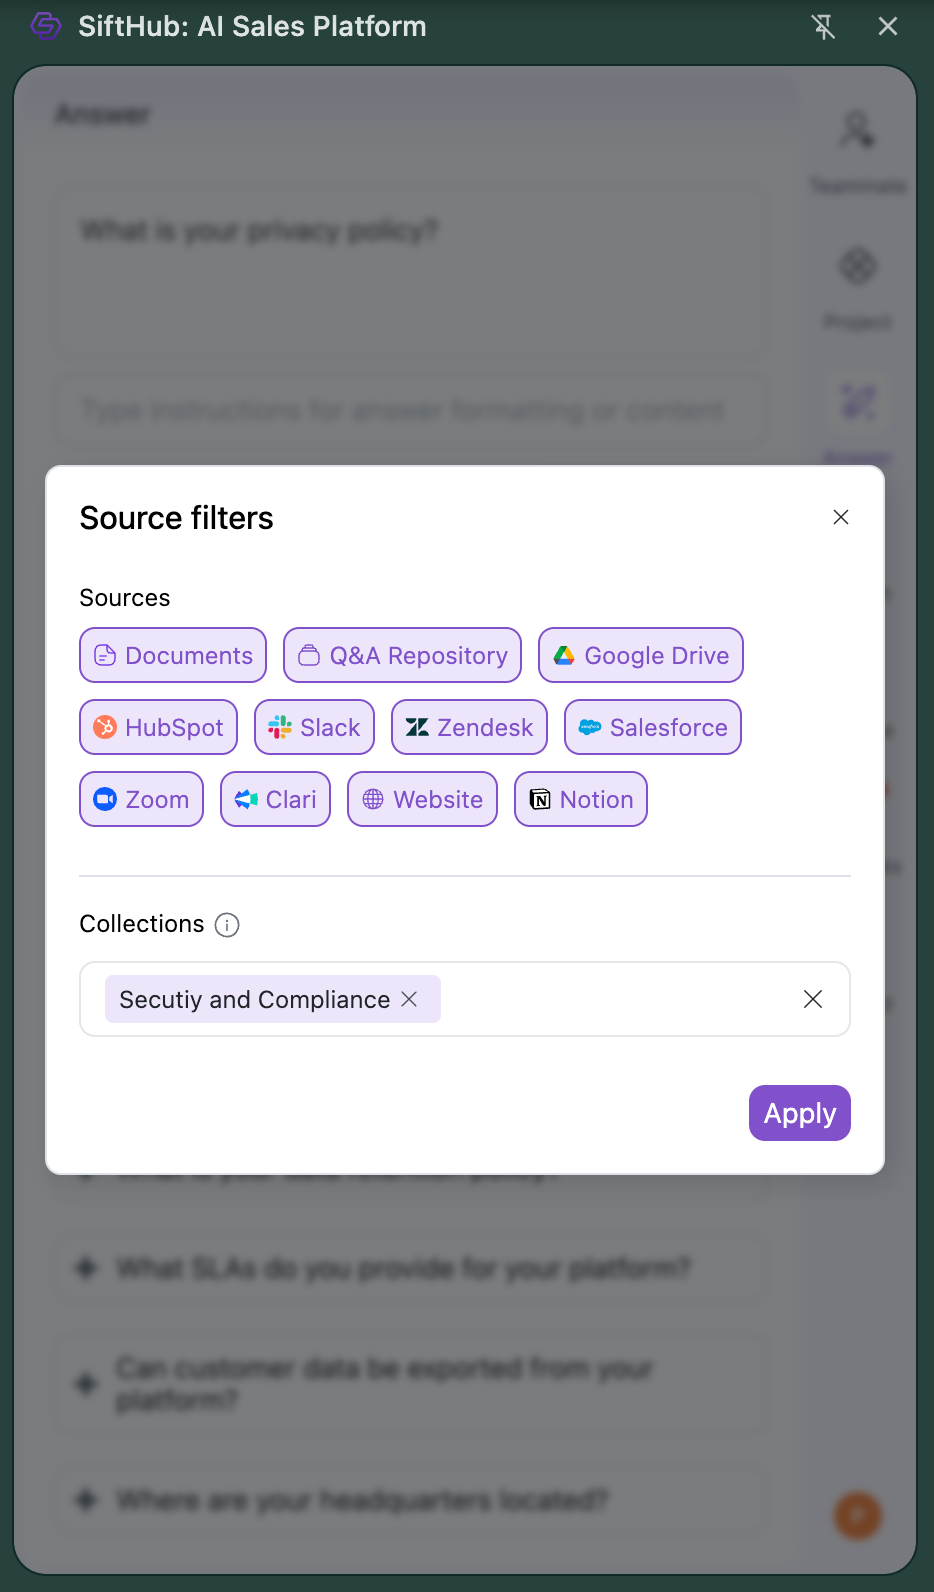Toggle the Zendesk source chip
Viewport: 934px width, 1592px height.
(469, 727)
